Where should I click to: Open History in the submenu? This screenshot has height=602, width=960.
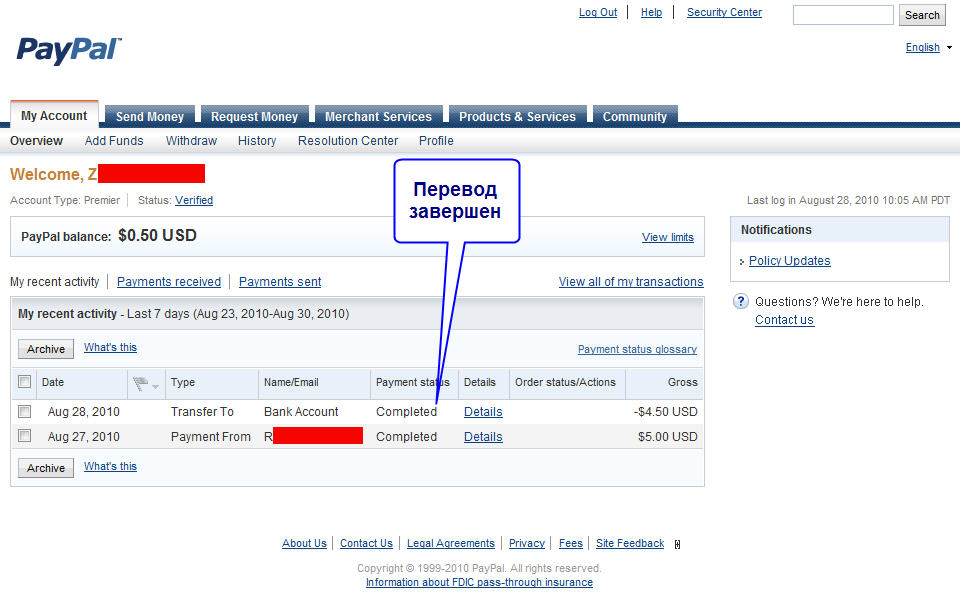257,141
